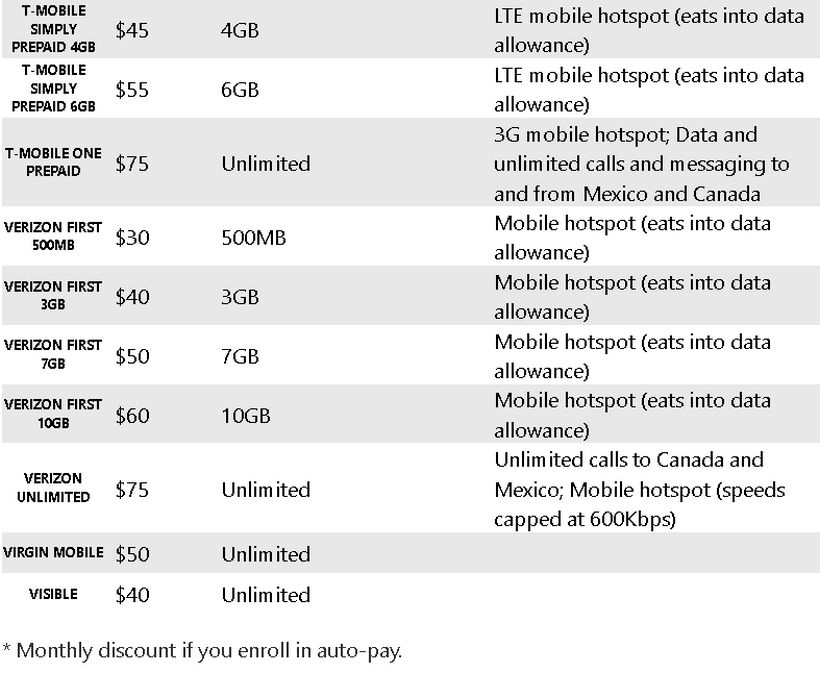
Task: Select the $45 price cell
Action: [132, 30]
